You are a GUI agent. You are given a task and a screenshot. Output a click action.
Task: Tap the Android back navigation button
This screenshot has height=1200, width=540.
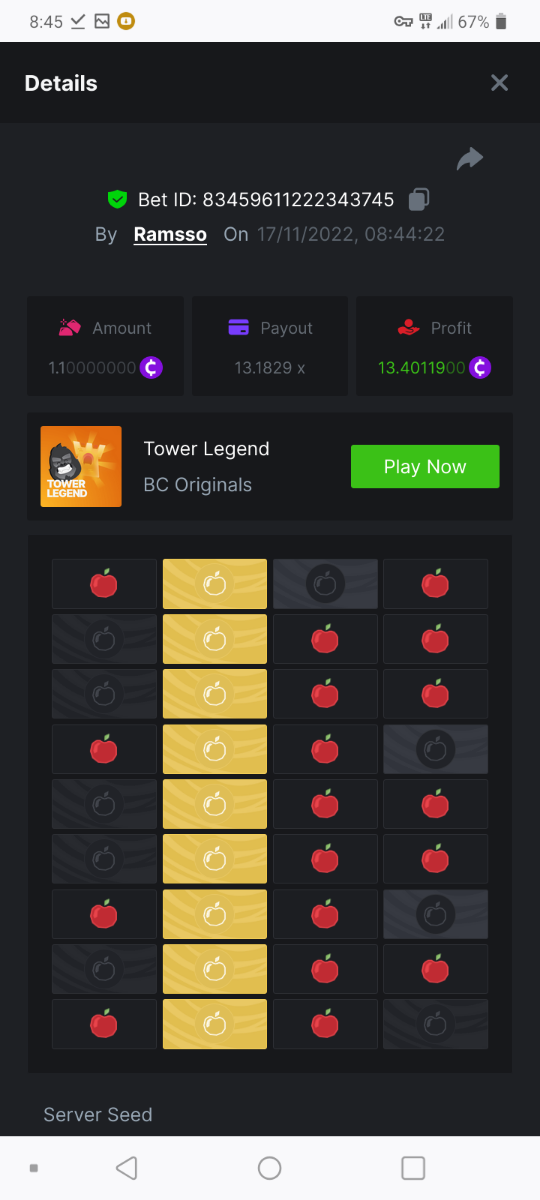click(x=126, y=1167)
